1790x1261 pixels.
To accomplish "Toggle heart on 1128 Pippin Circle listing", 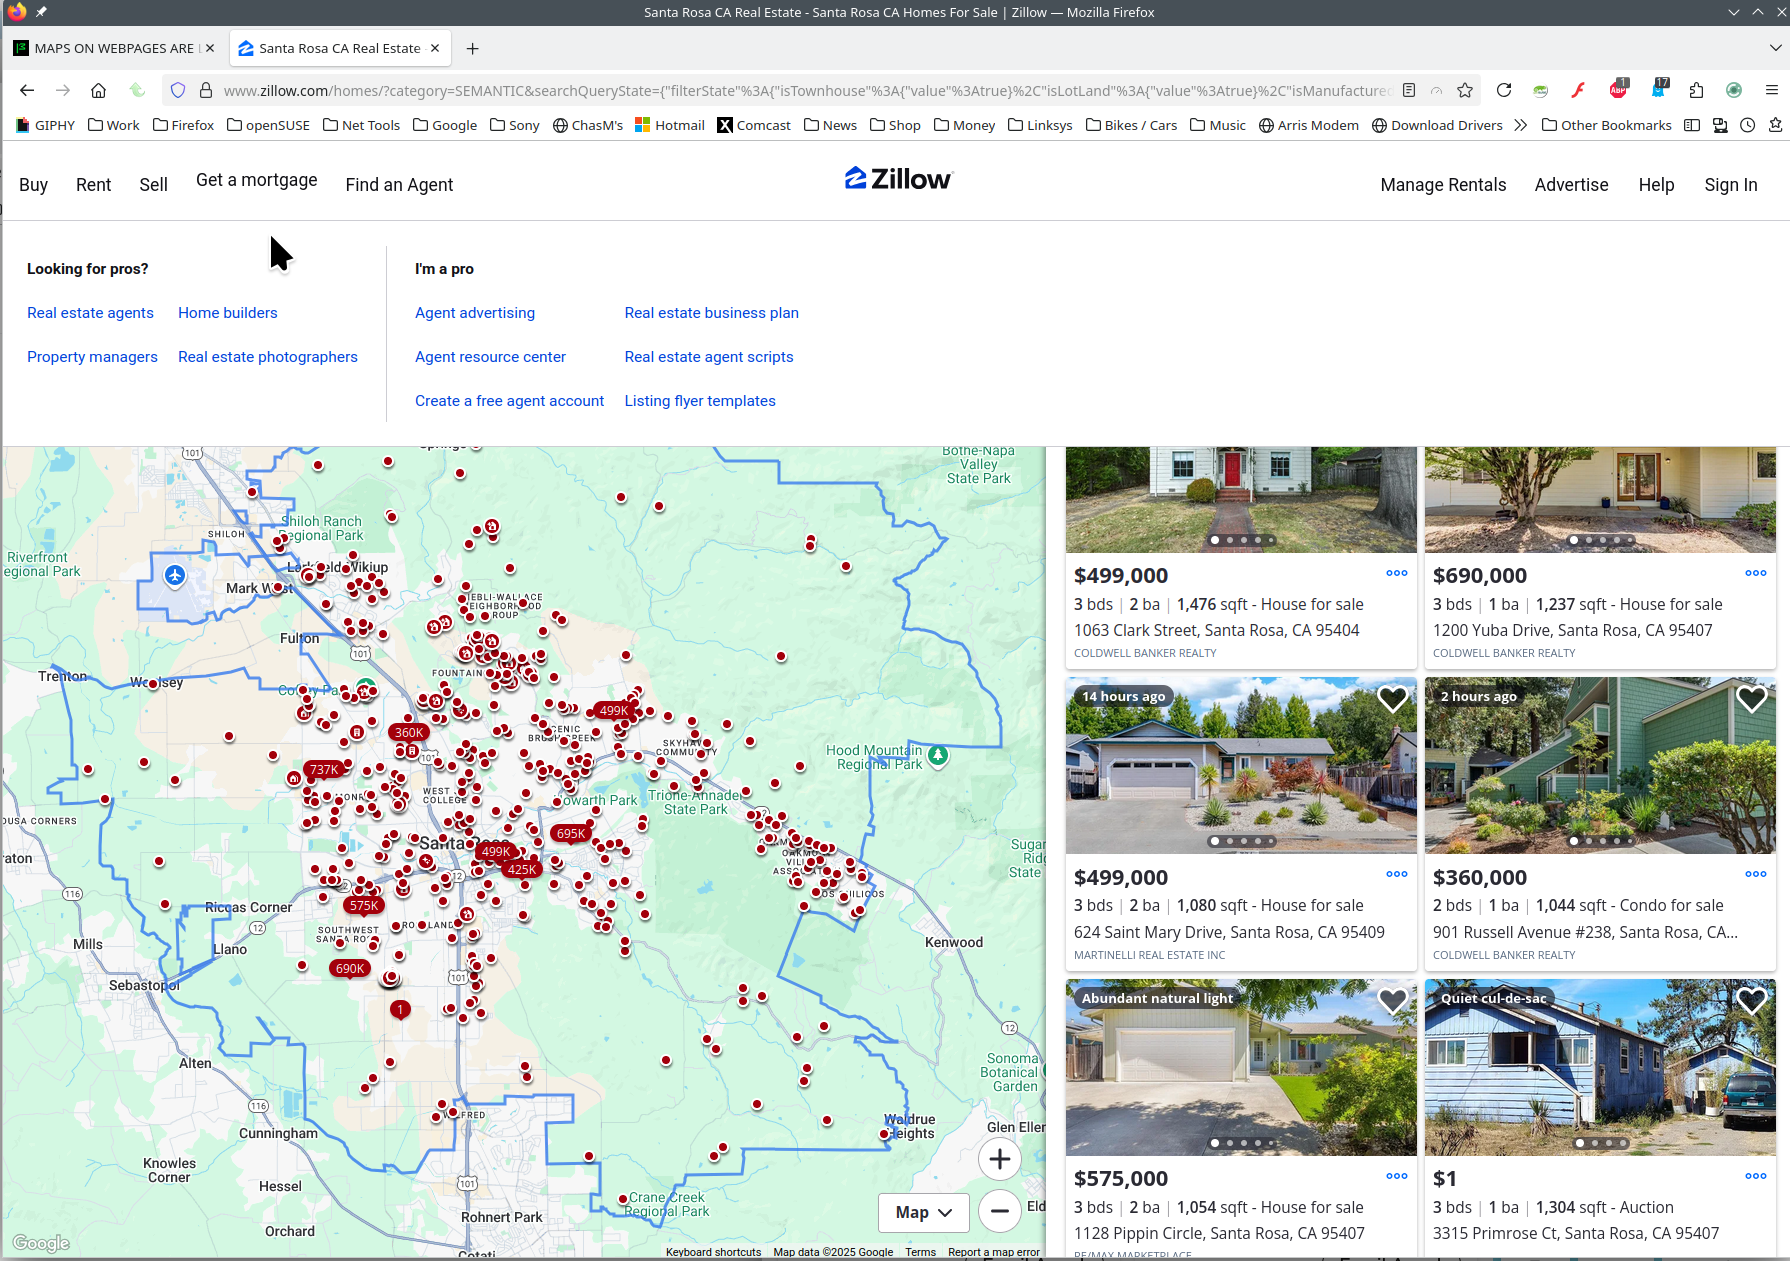I will coord(1392,1000).
